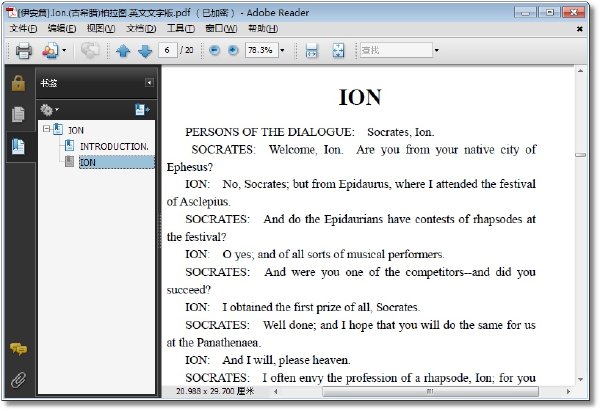This screenshot has width=600, height=411.
Task: Click horizontal scrollbar right arrow
Action: click(x=568, y=391)
